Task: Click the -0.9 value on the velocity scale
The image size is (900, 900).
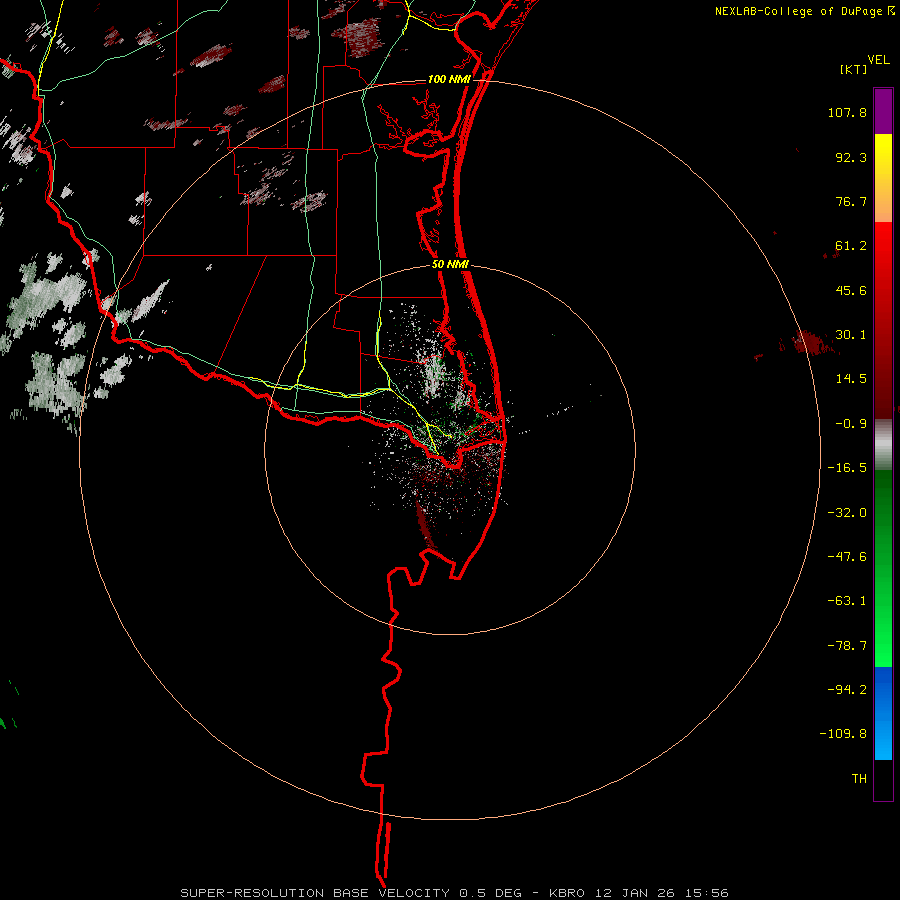Action: 851,424
